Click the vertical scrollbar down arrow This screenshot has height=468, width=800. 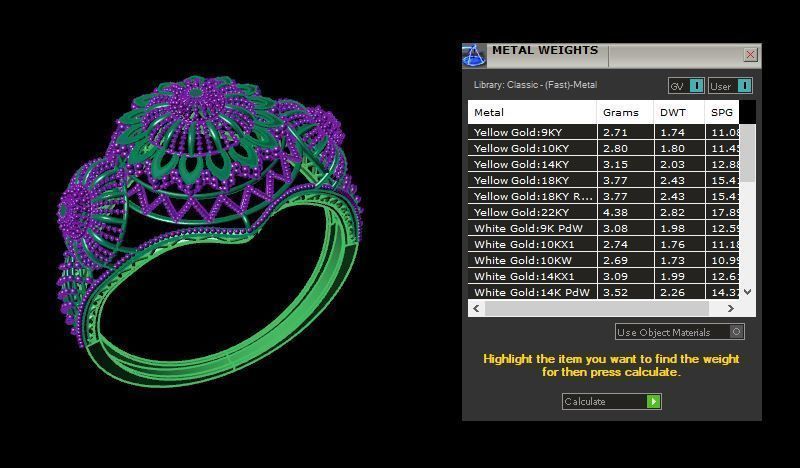tap(747, 292)
